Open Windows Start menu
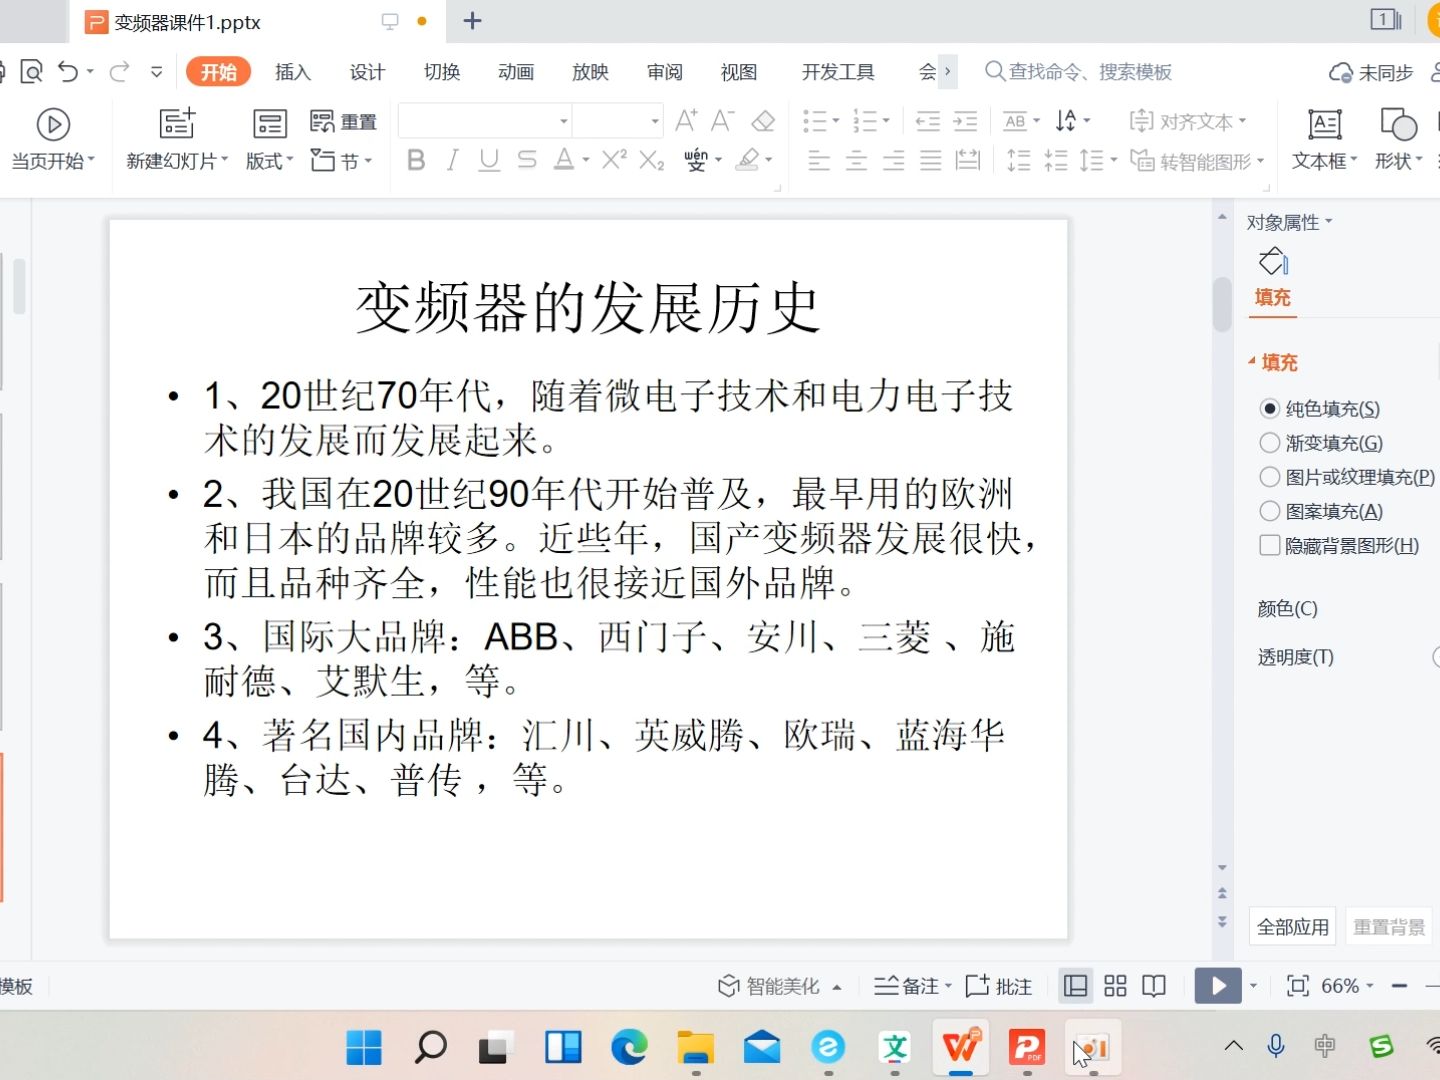This screenshot has width=1440, height=1080. pyautogui.click(x=364, y=1047)
